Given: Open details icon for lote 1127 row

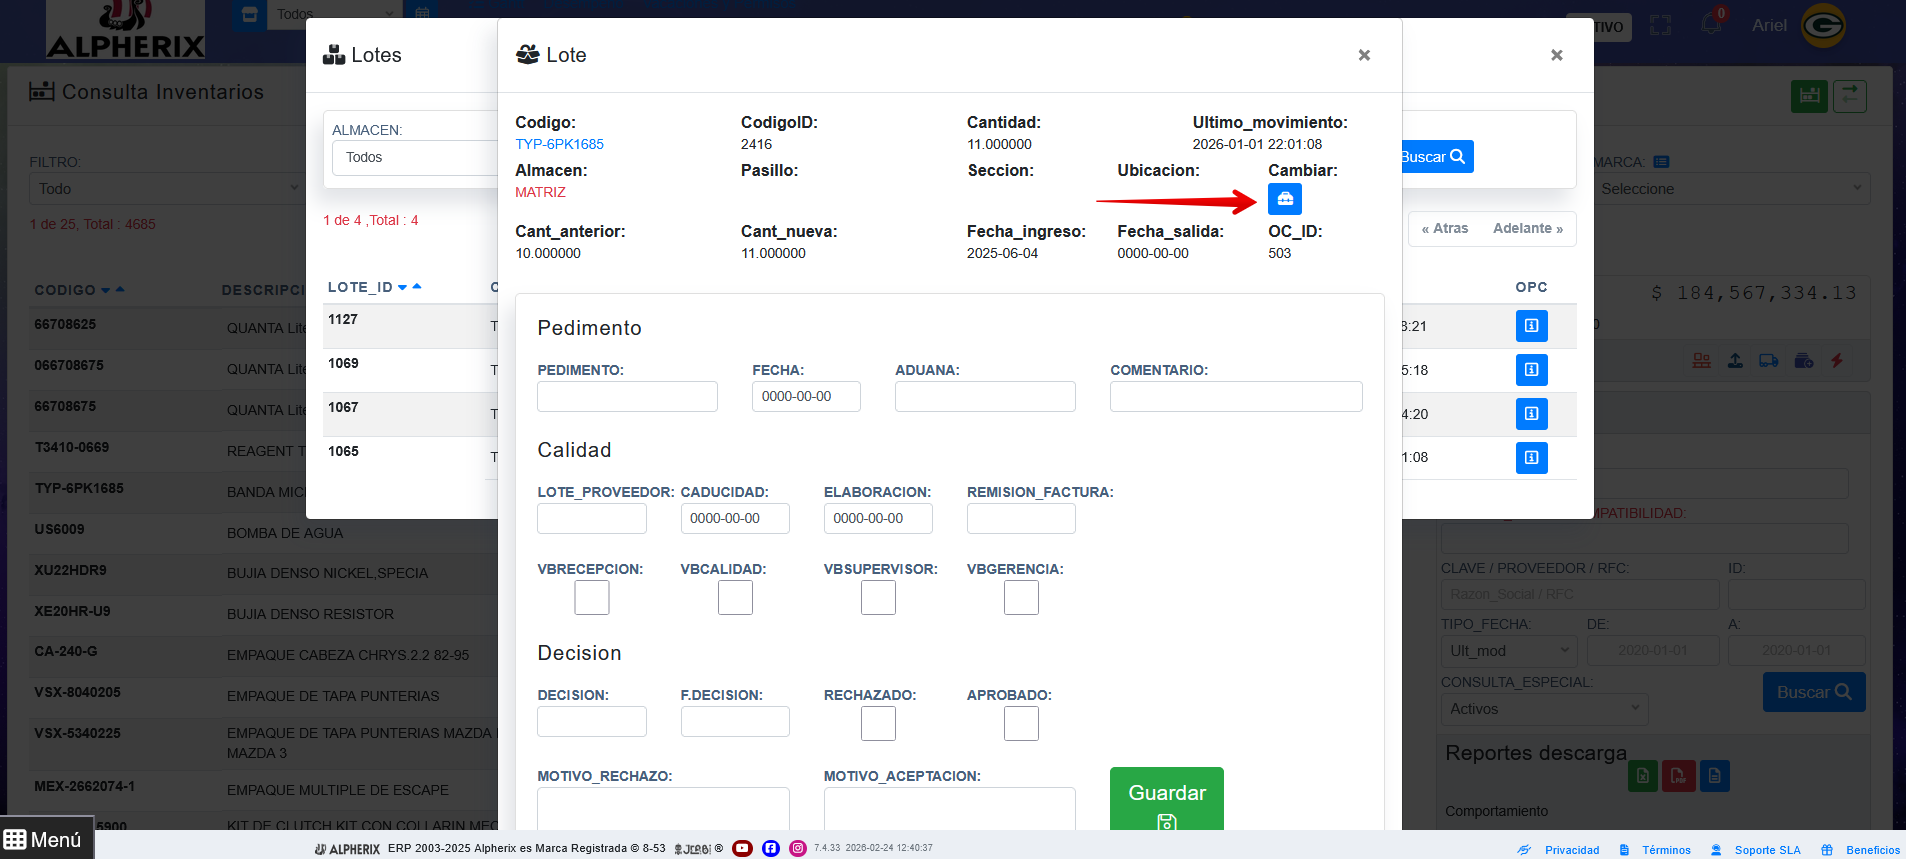Looking at the screenshot, I should tap(1531, 326).
